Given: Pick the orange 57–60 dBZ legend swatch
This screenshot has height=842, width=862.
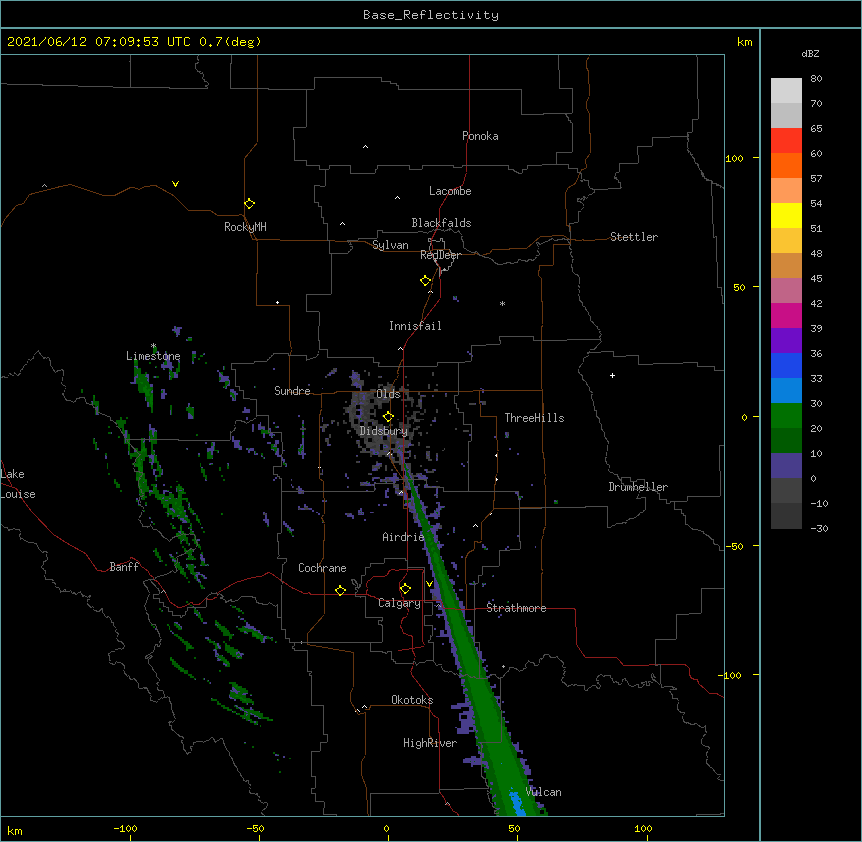Looking at the screenshot, I should 786,165.
